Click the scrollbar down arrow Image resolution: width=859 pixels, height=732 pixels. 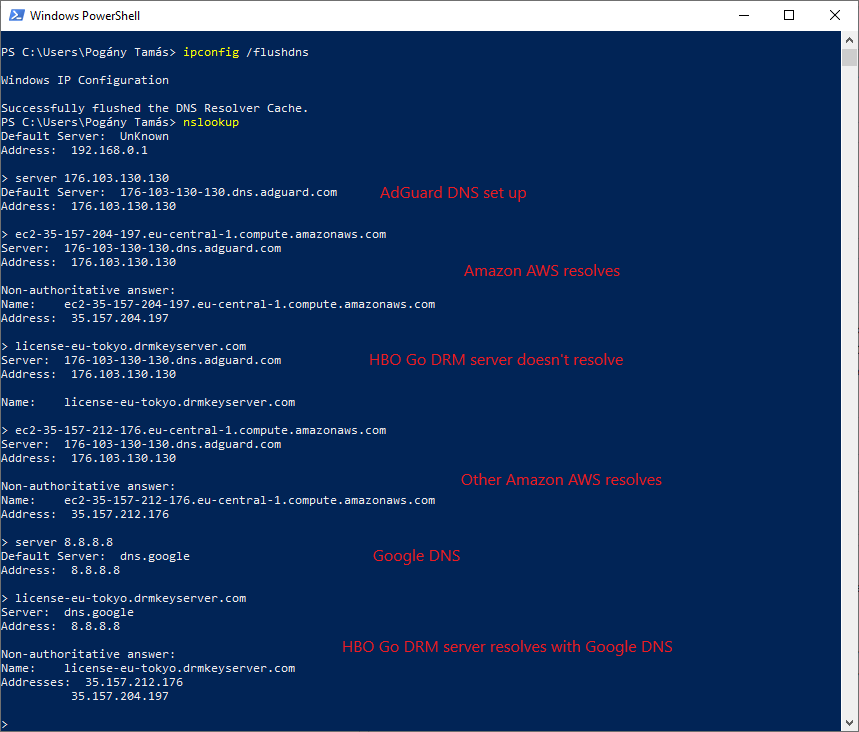click(x=849, y=723)
